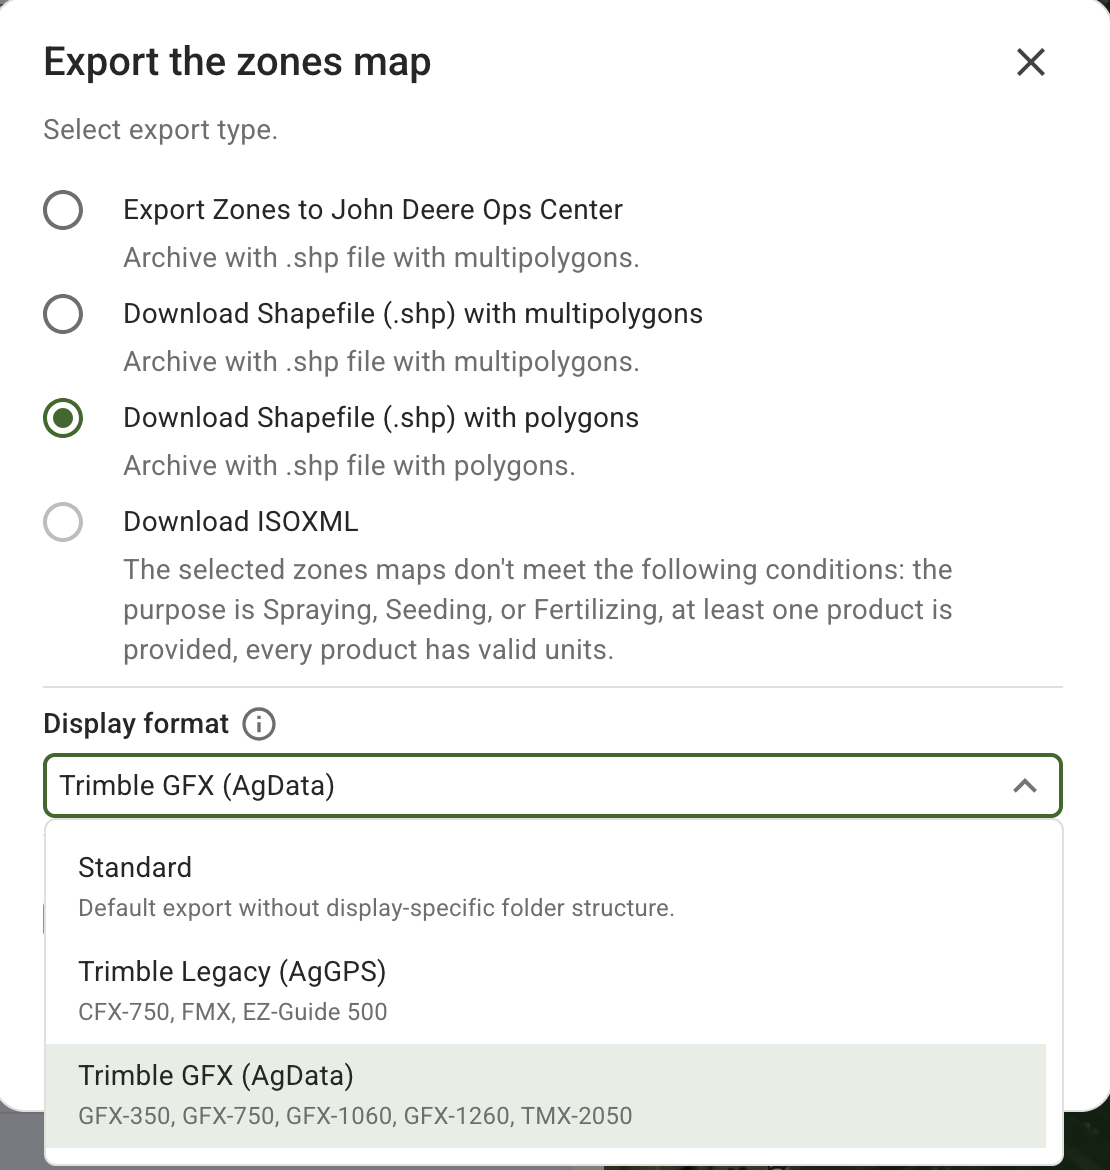Click the GFX-350, GFX-750 device list subtext
Image resolution: width=1110 pixels, height=1170 pixels.
click(355, 1115)
